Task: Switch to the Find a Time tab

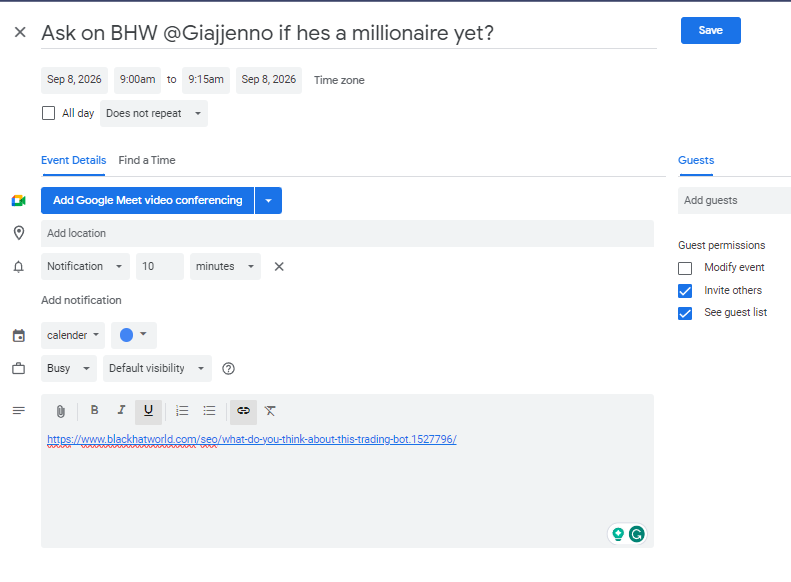Action: click(147, 160)
